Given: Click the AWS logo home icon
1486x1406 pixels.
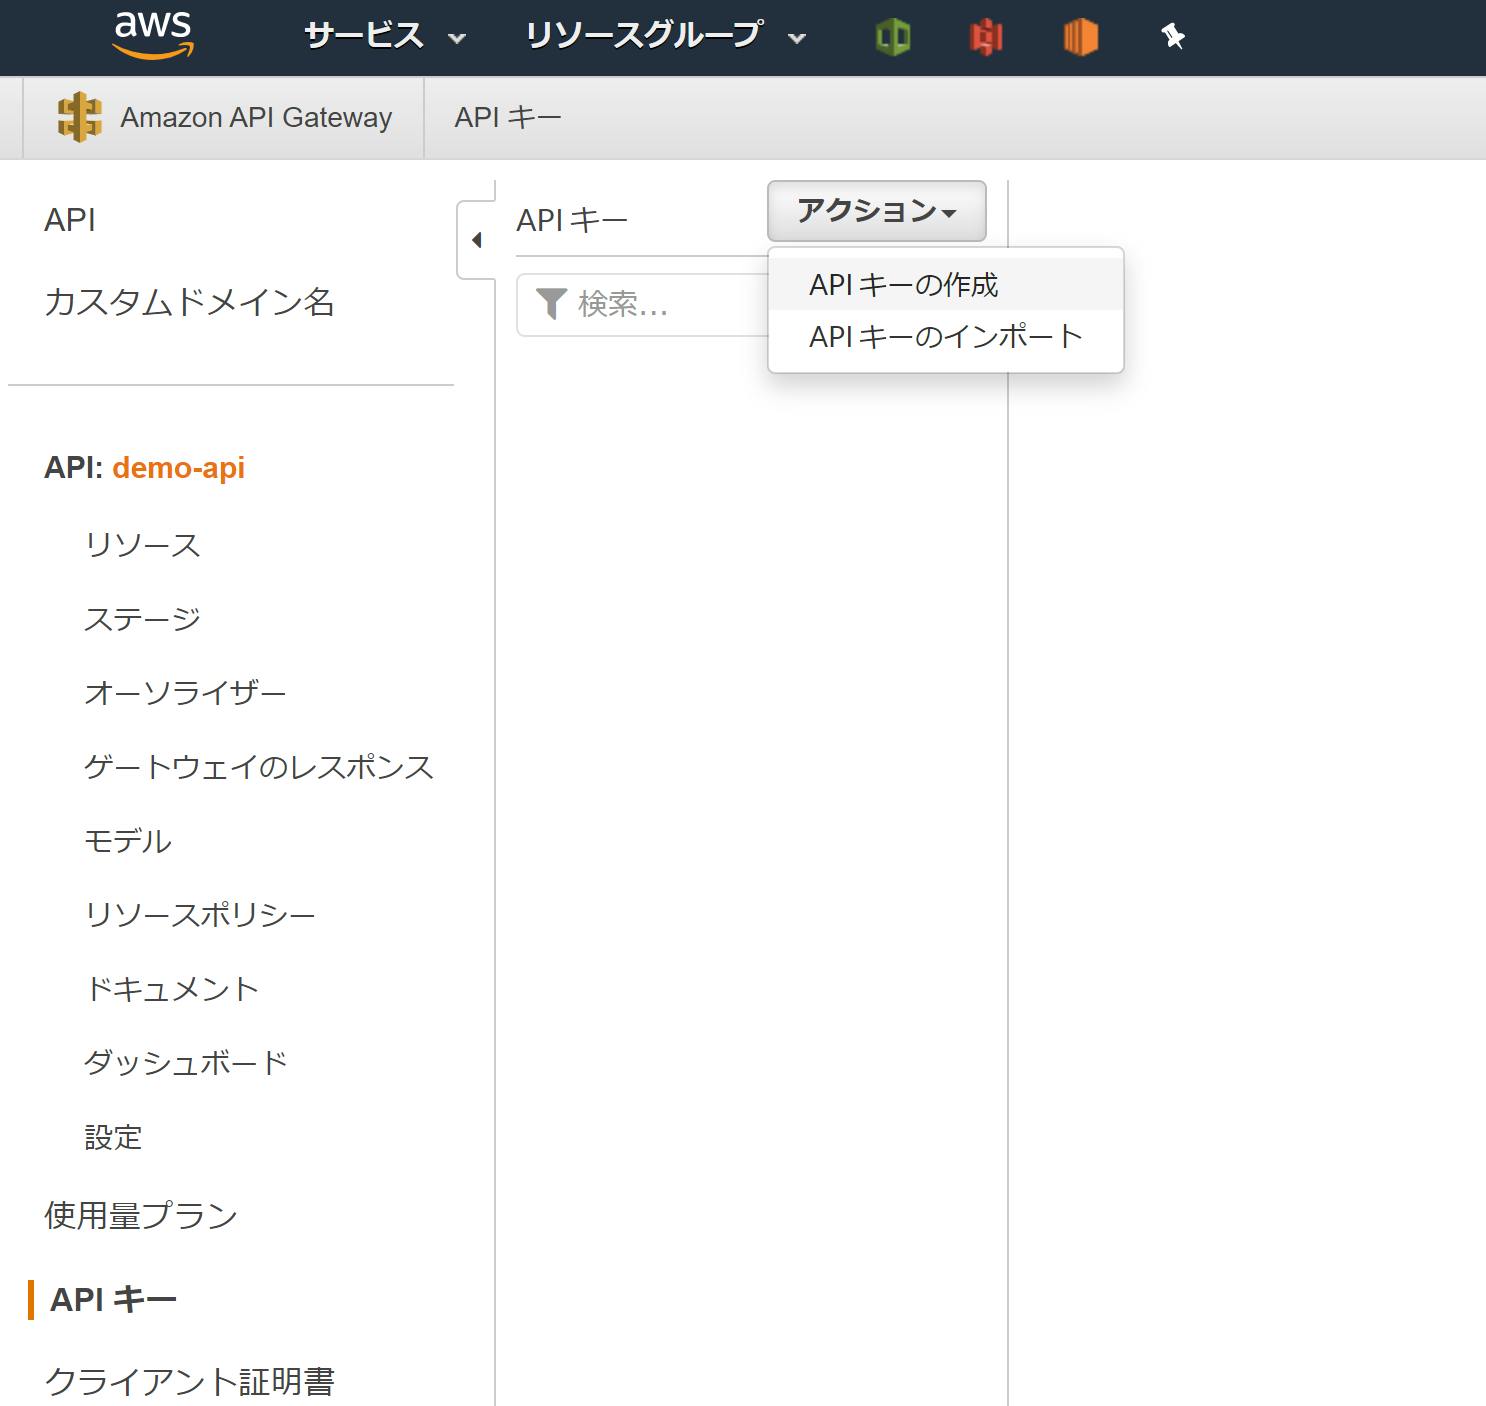Looking at the screenshot, I should point(152,35).
